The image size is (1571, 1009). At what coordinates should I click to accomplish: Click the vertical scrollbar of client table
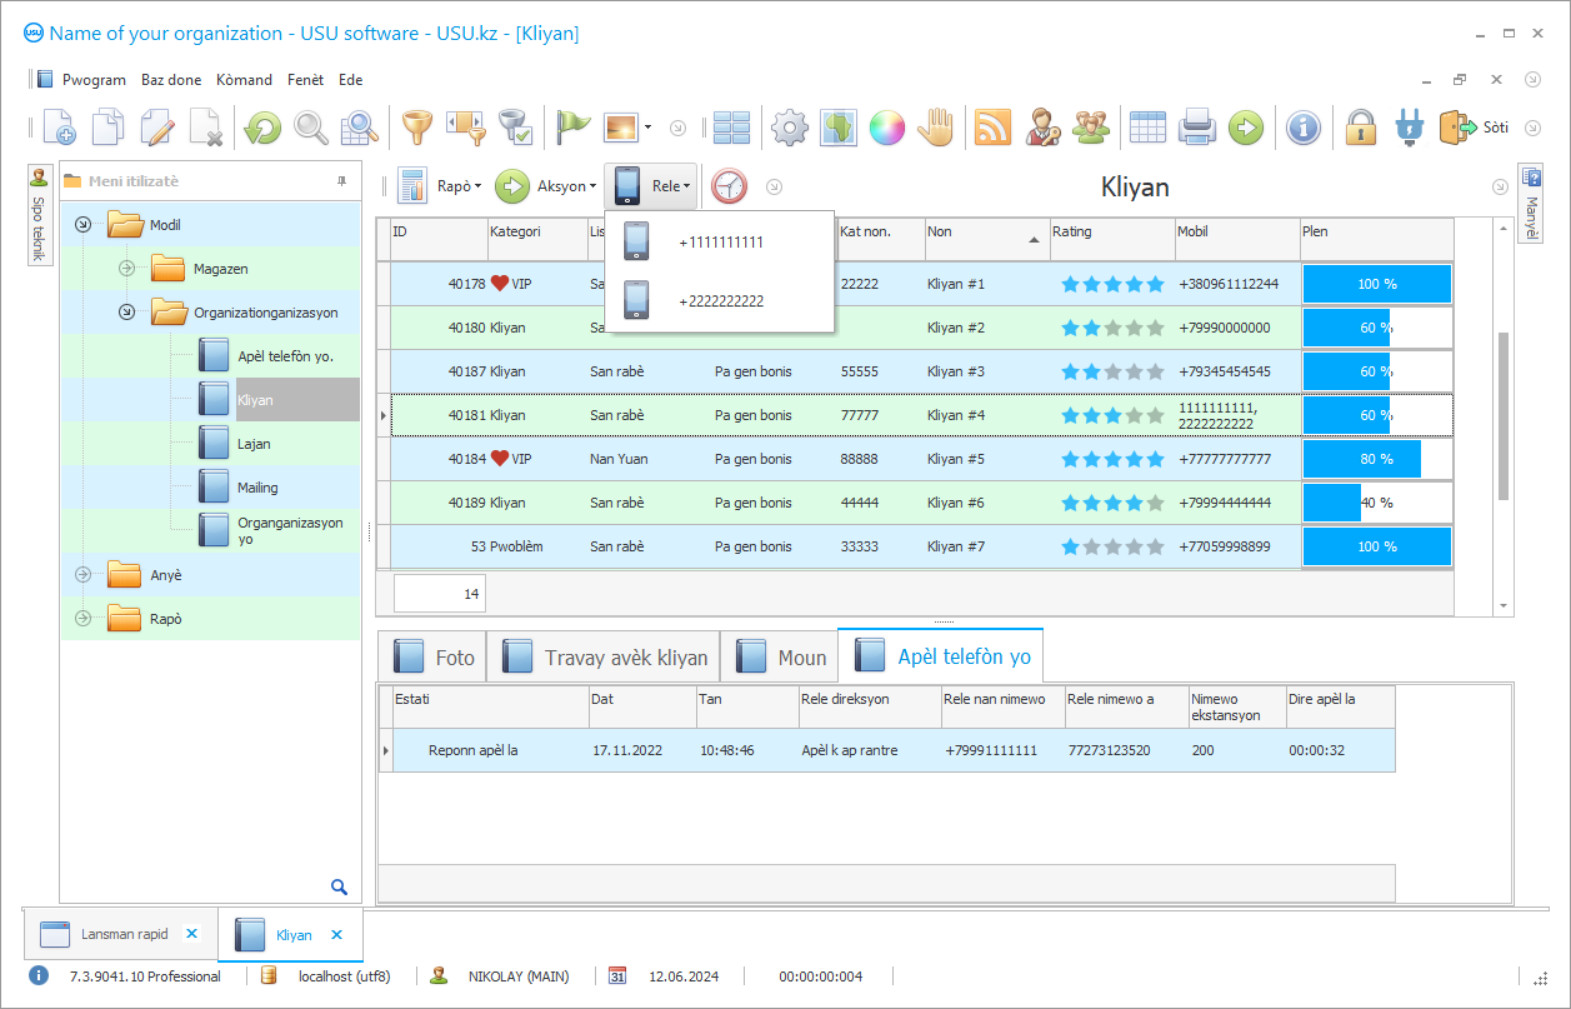click(1503, 416)
